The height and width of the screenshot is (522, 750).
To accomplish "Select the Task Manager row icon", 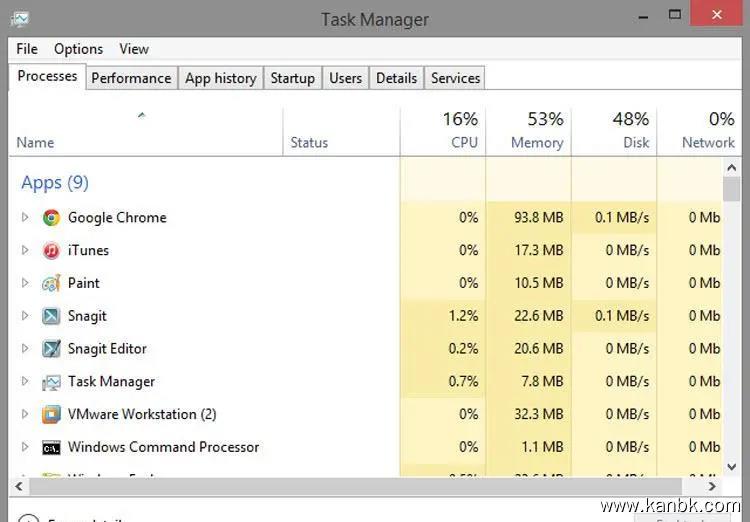I will point(51,382).
